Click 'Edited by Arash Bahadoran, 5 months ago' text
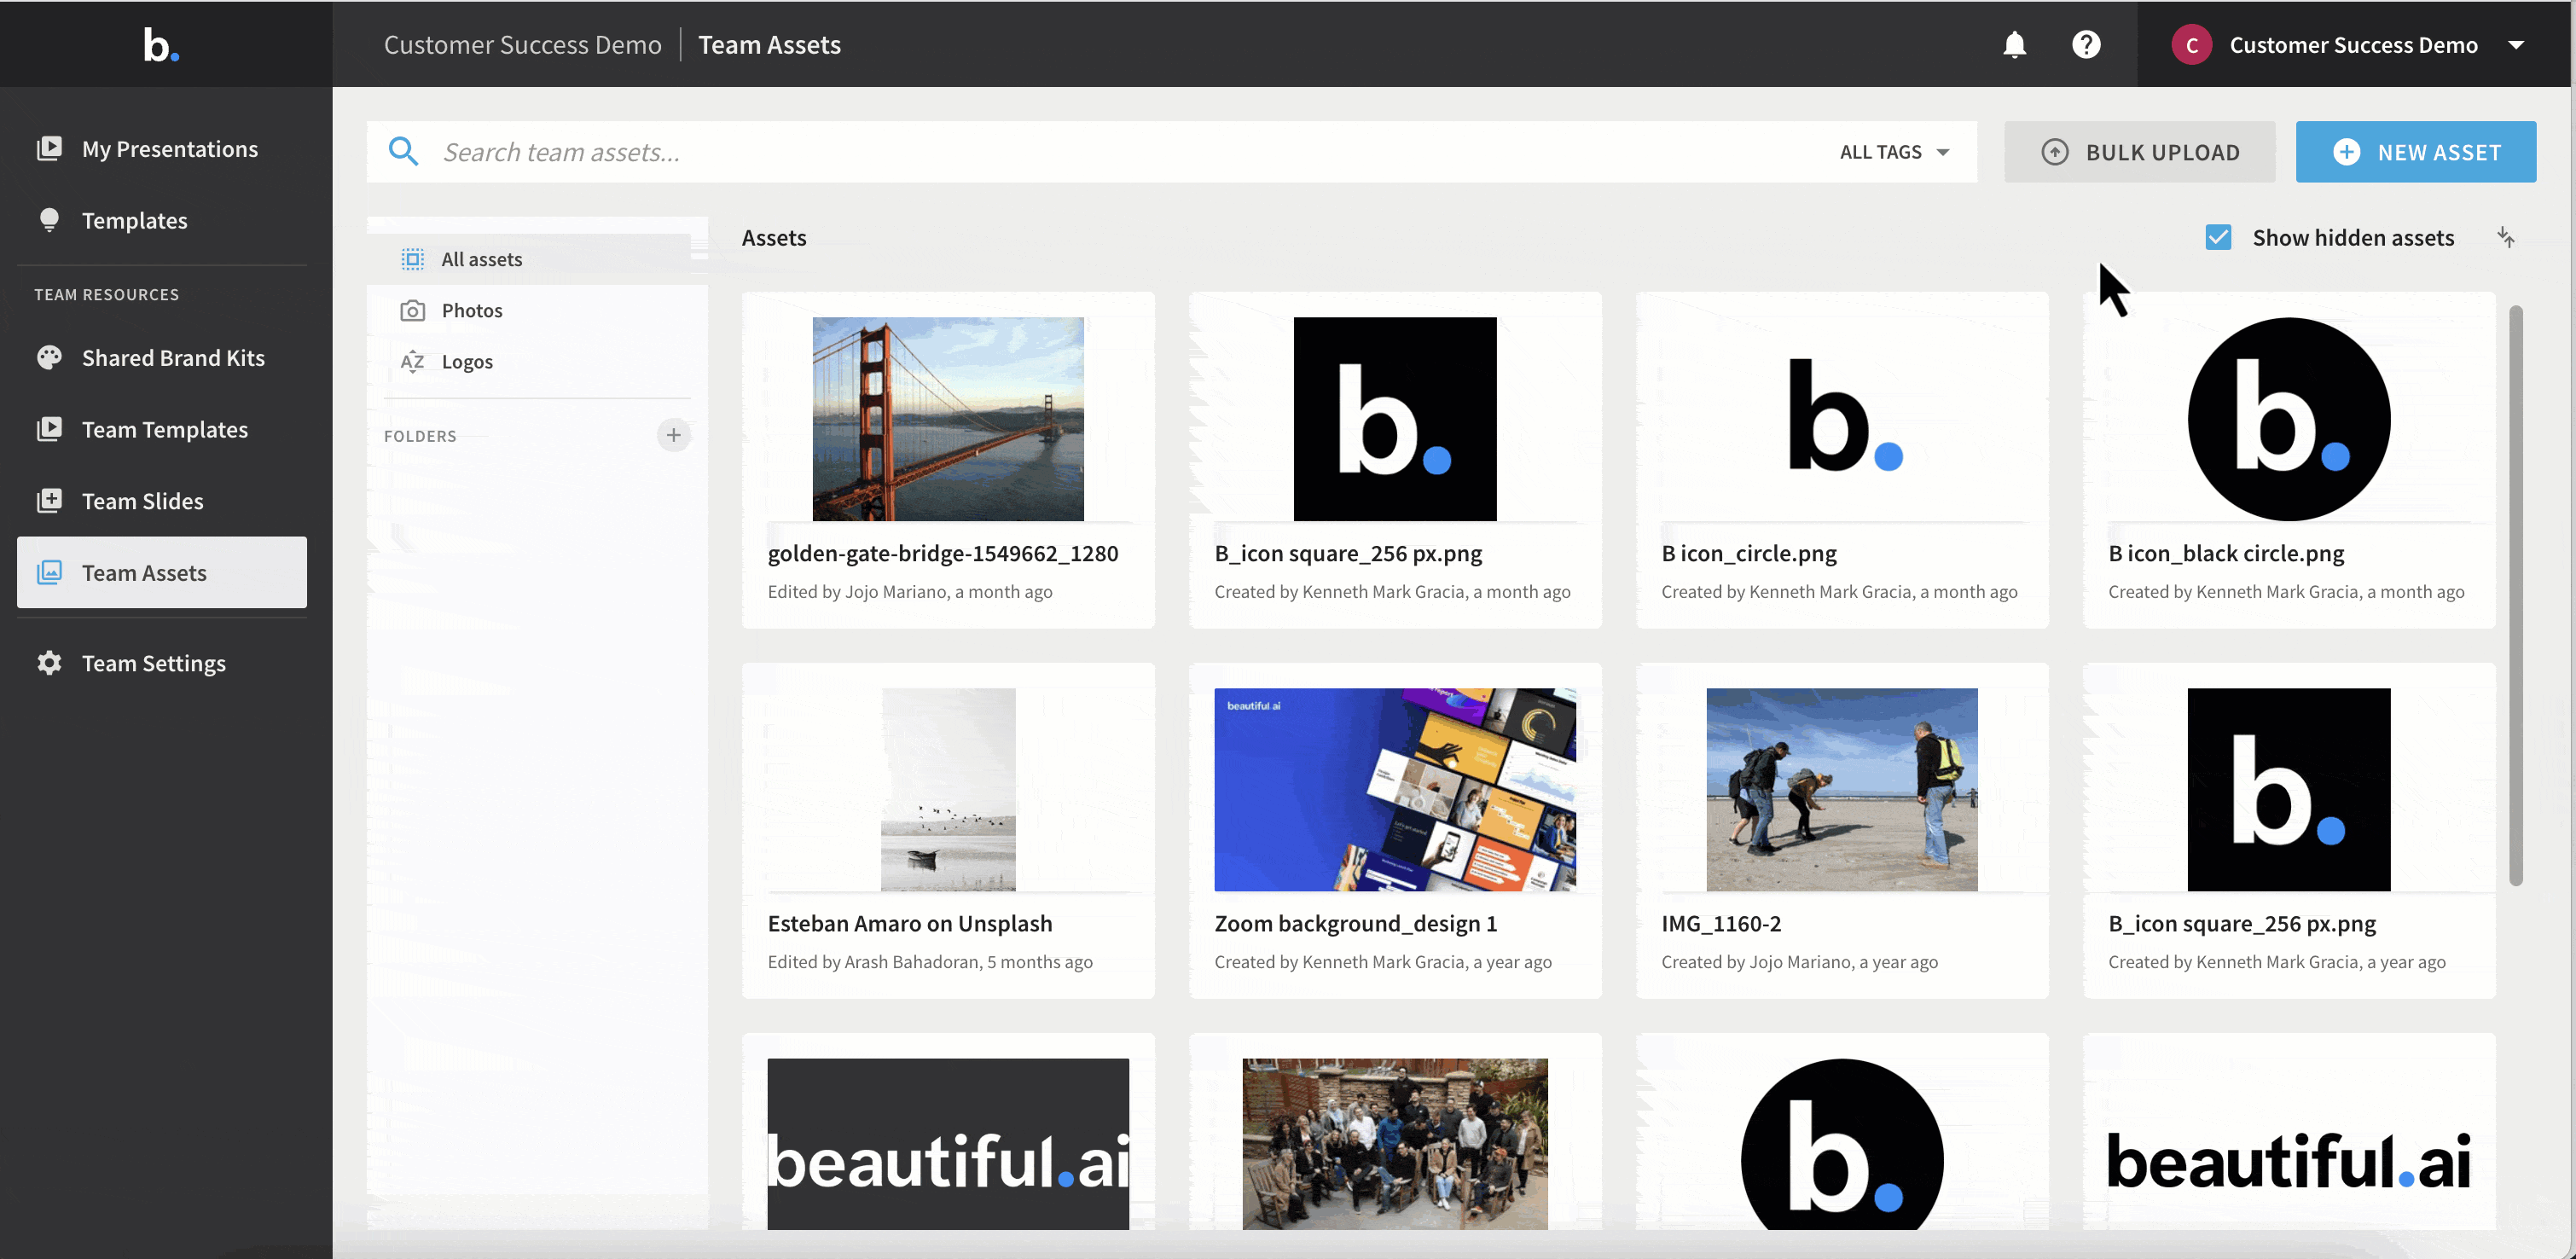This screenshot has width=2576, height=1259. coord(930,962)
